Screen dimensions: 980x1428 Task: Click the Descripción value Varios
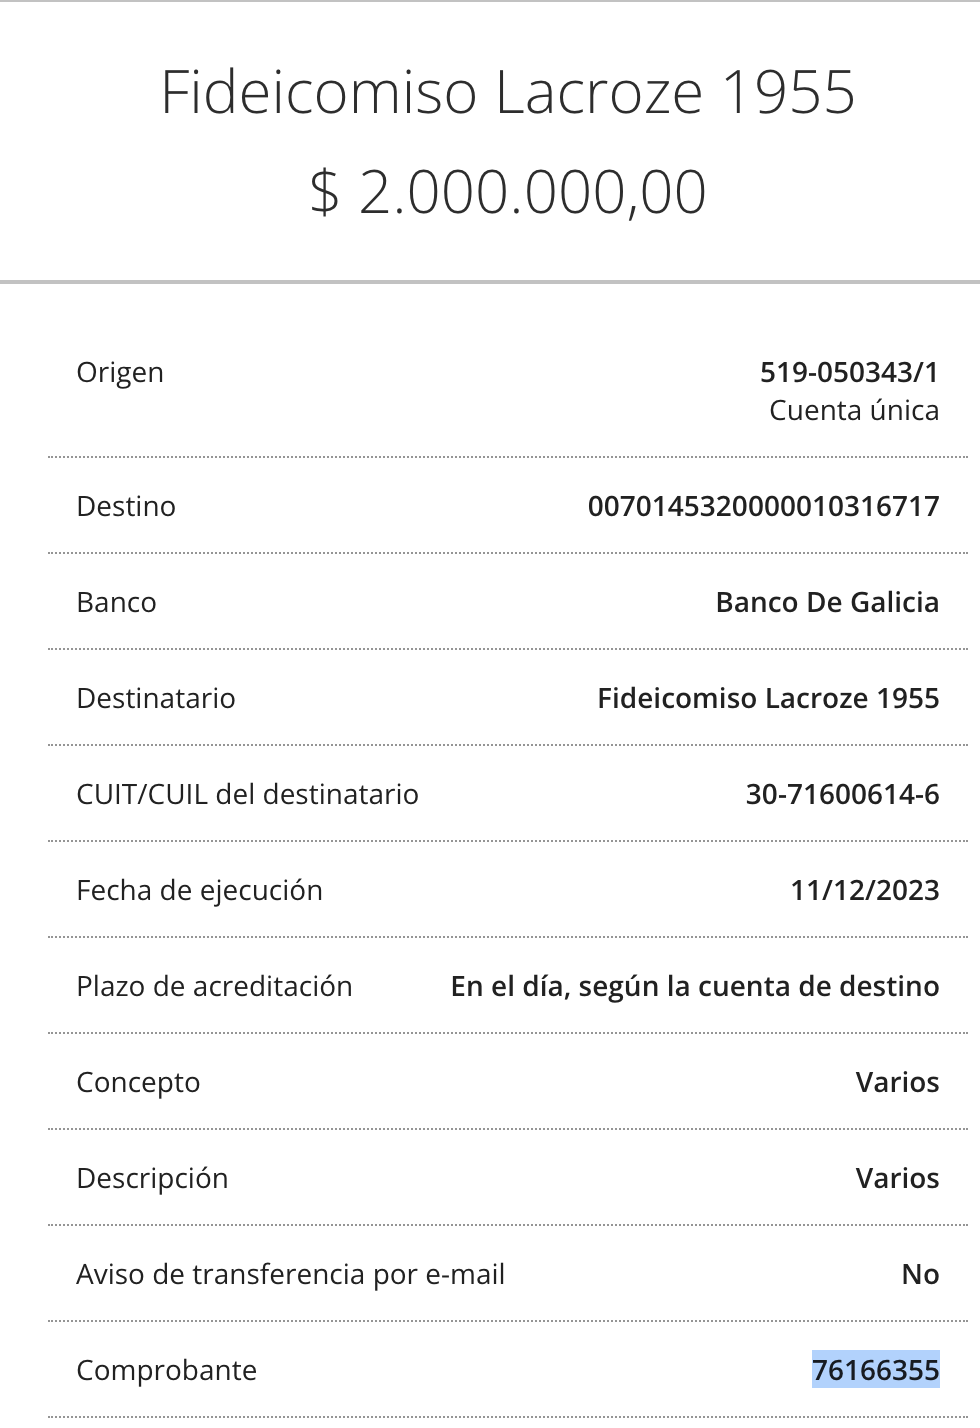897,1178
